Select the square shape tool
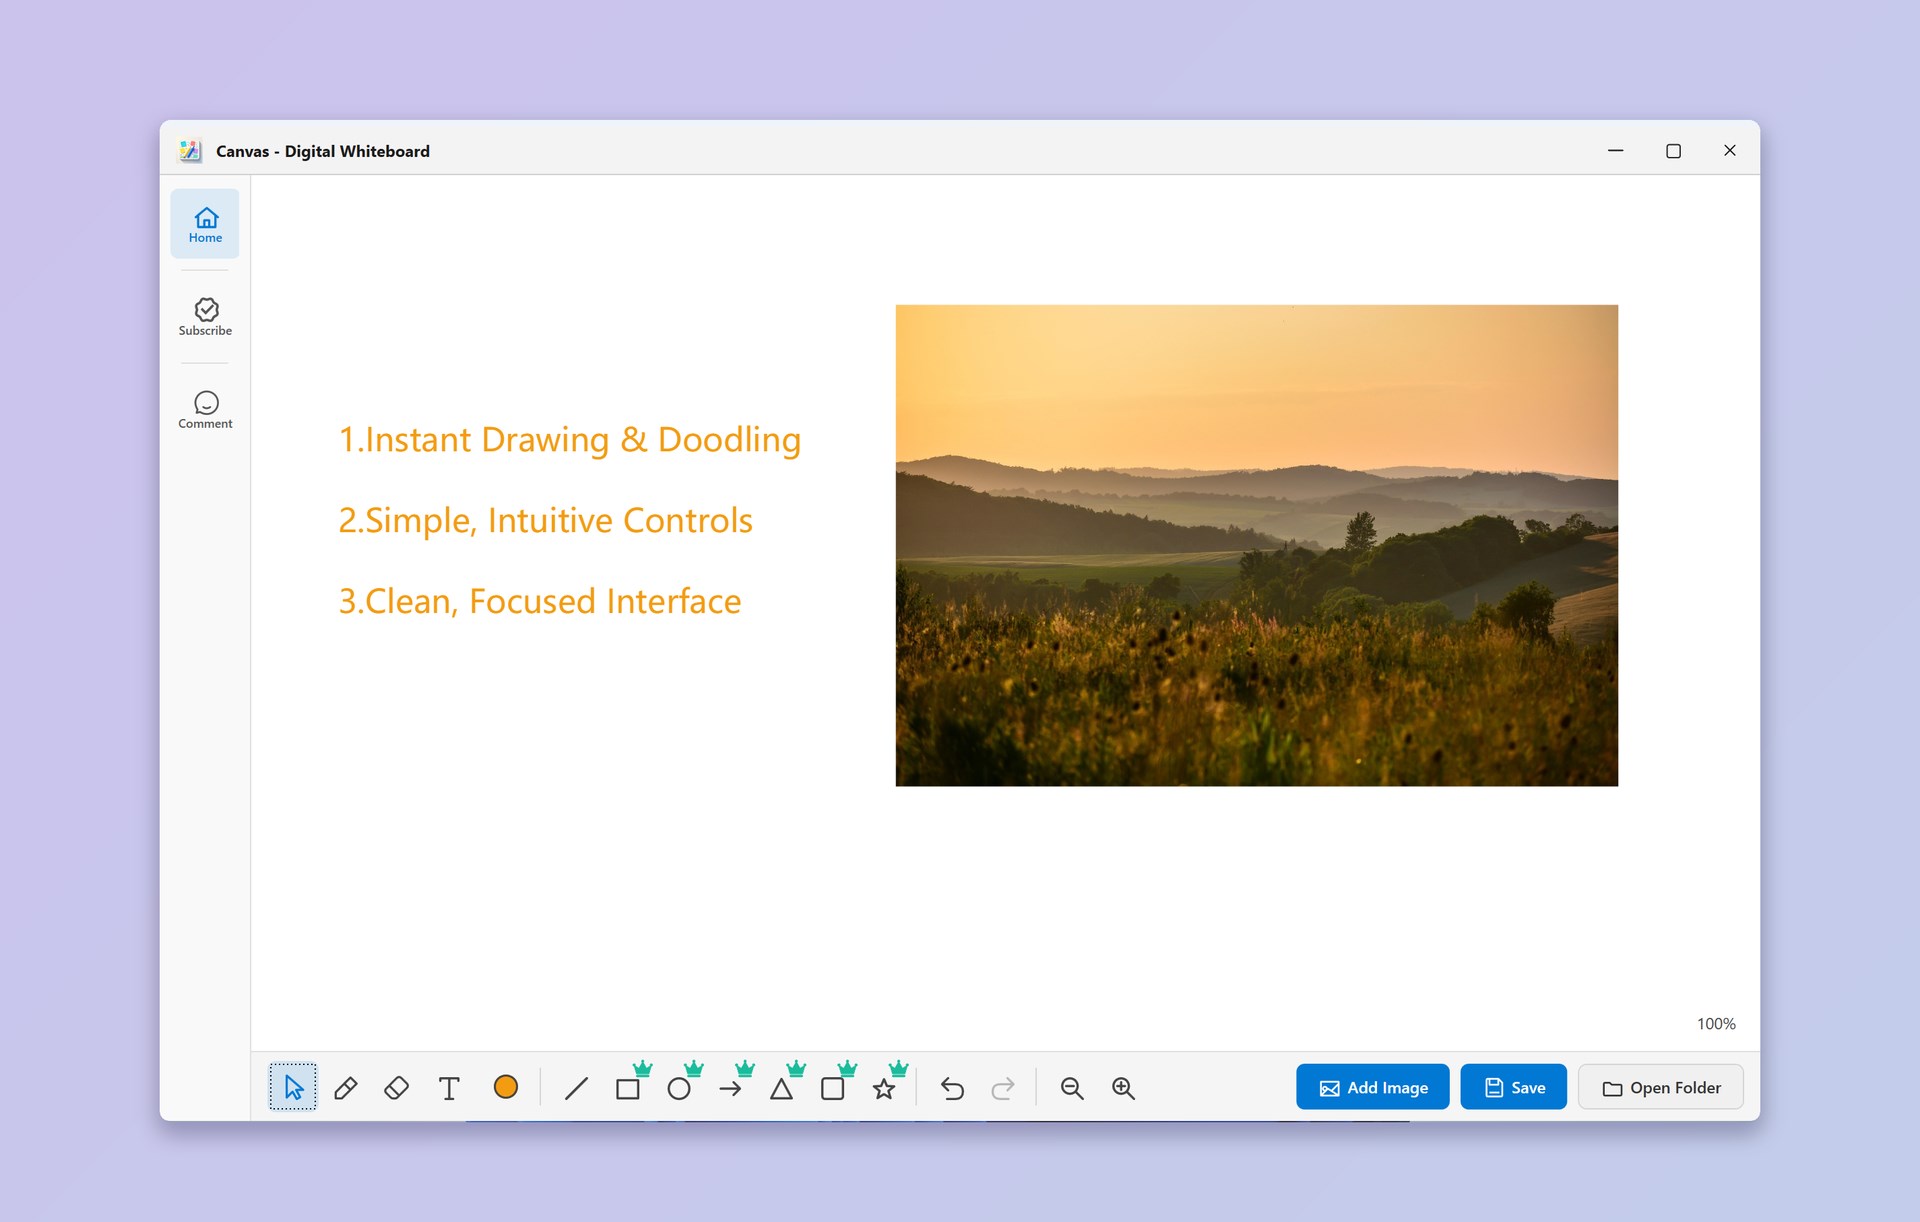Image resolution: width=1920 pixels, height=1222 pixels. [628, 1088]
